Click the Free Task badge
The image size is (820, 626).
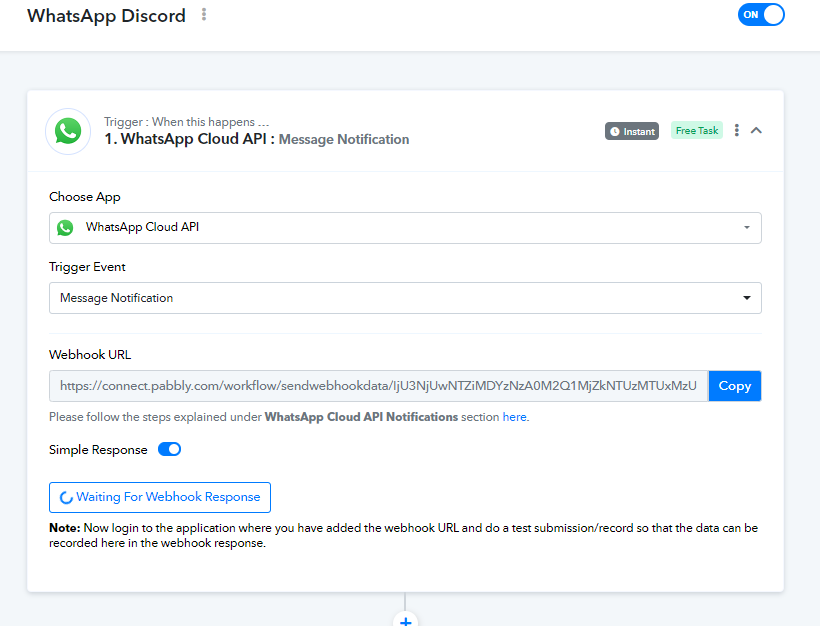point(697,131)
